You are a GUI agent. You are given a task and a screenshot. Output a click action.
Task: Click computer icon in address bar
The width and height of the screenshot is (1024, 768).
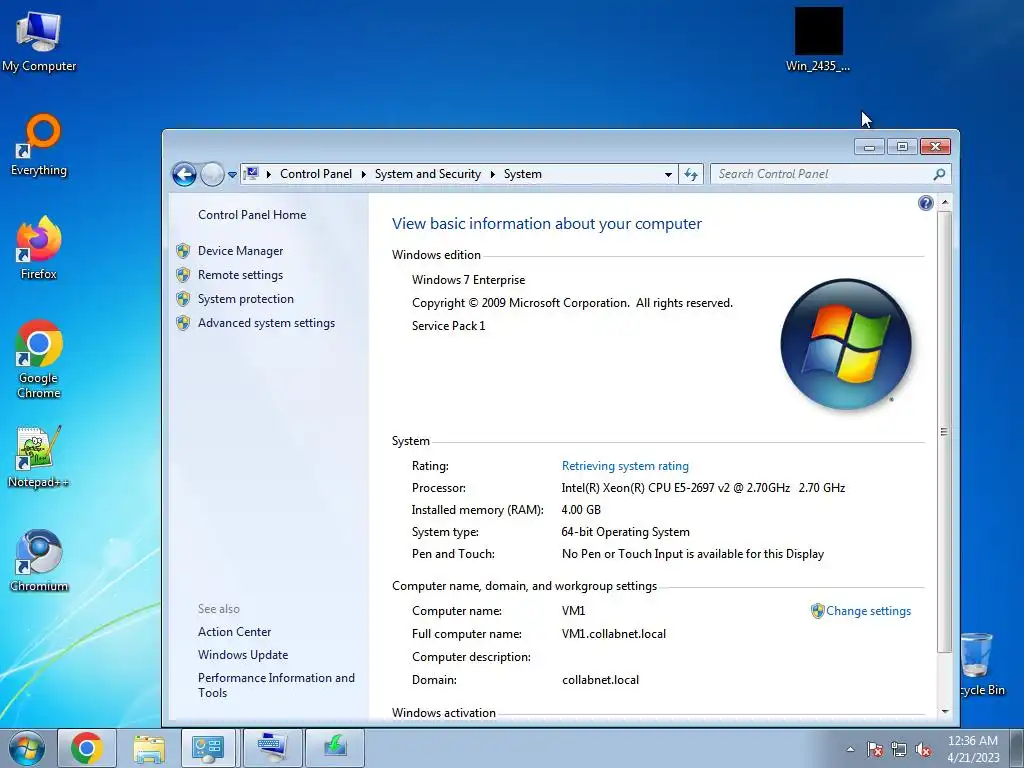(x=251, y=174)
